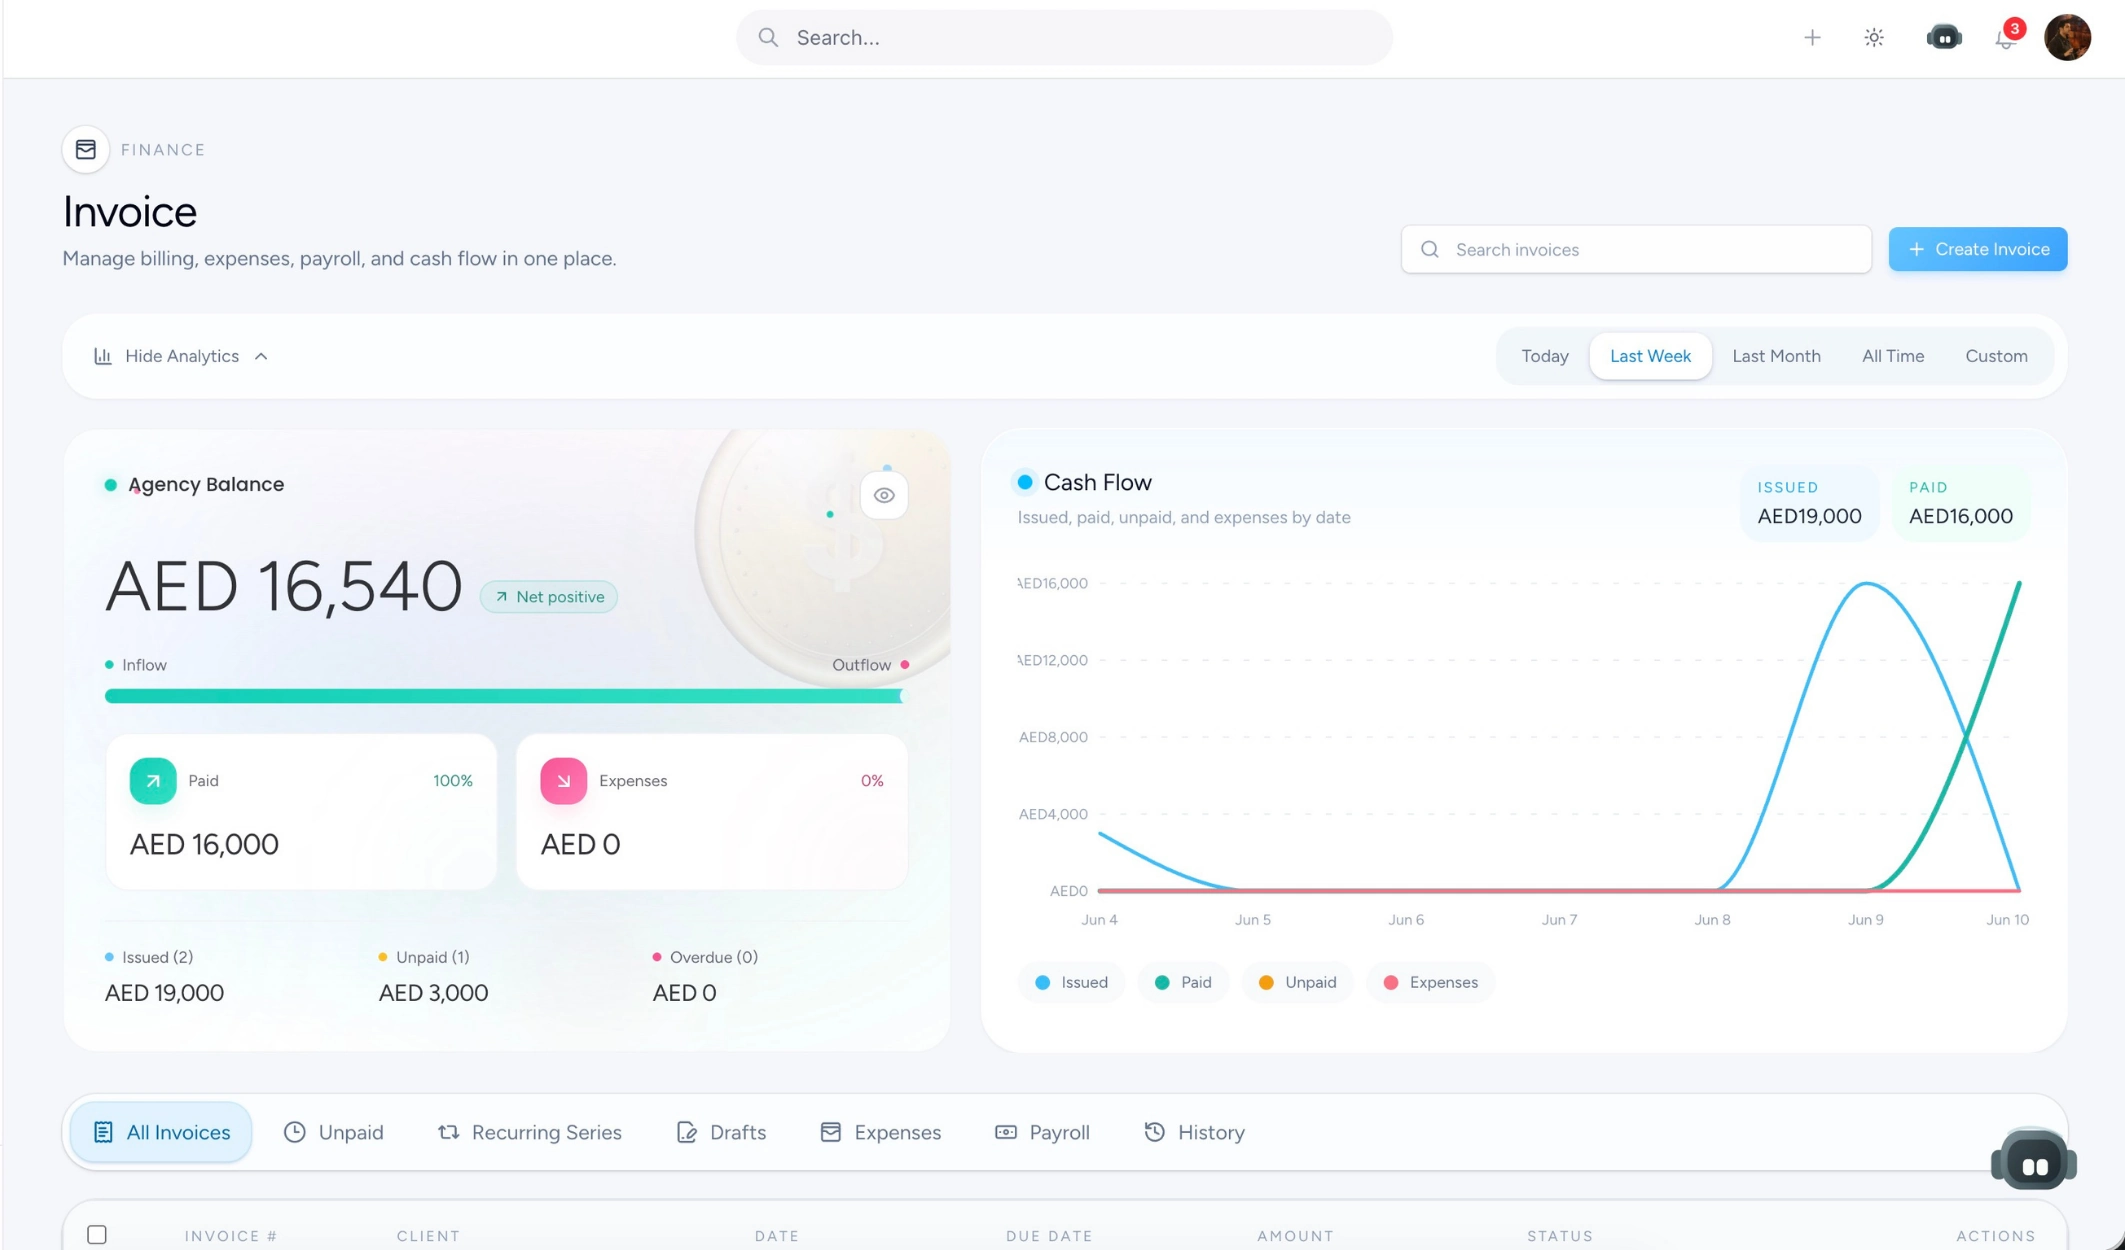Screen dimensions: 2125x1250
Task: Toggle the Paid legend series
Action: point(1183,982)
